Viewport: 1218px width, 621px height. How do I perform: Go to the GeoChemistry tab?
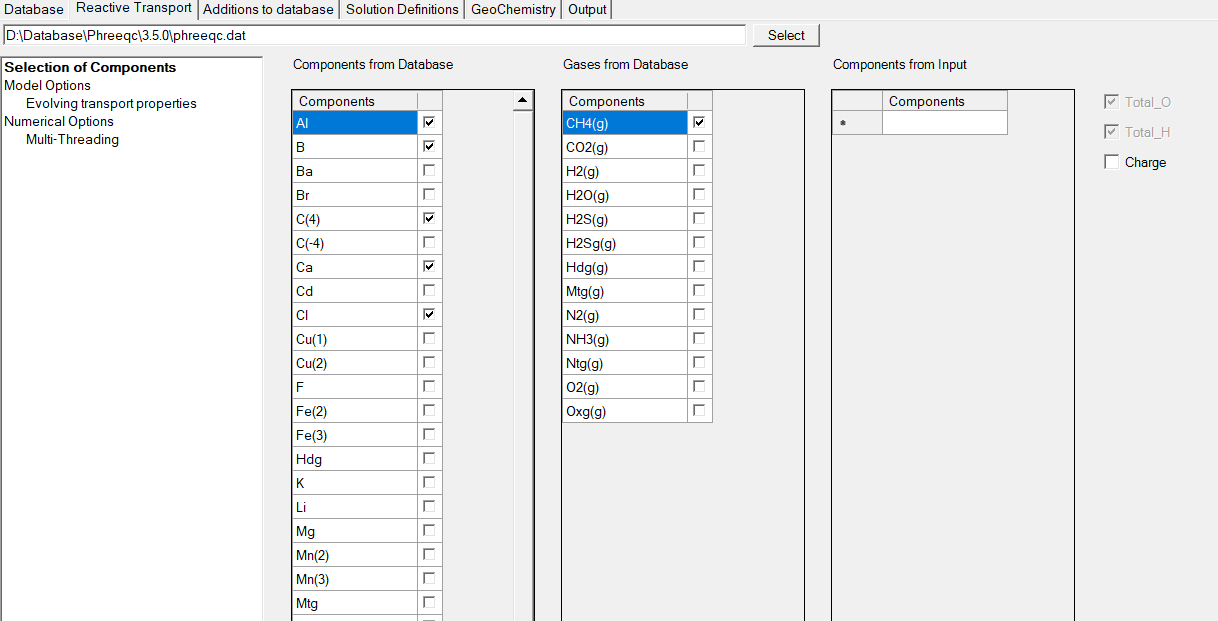pyautogui.click(x=513, y=9)
